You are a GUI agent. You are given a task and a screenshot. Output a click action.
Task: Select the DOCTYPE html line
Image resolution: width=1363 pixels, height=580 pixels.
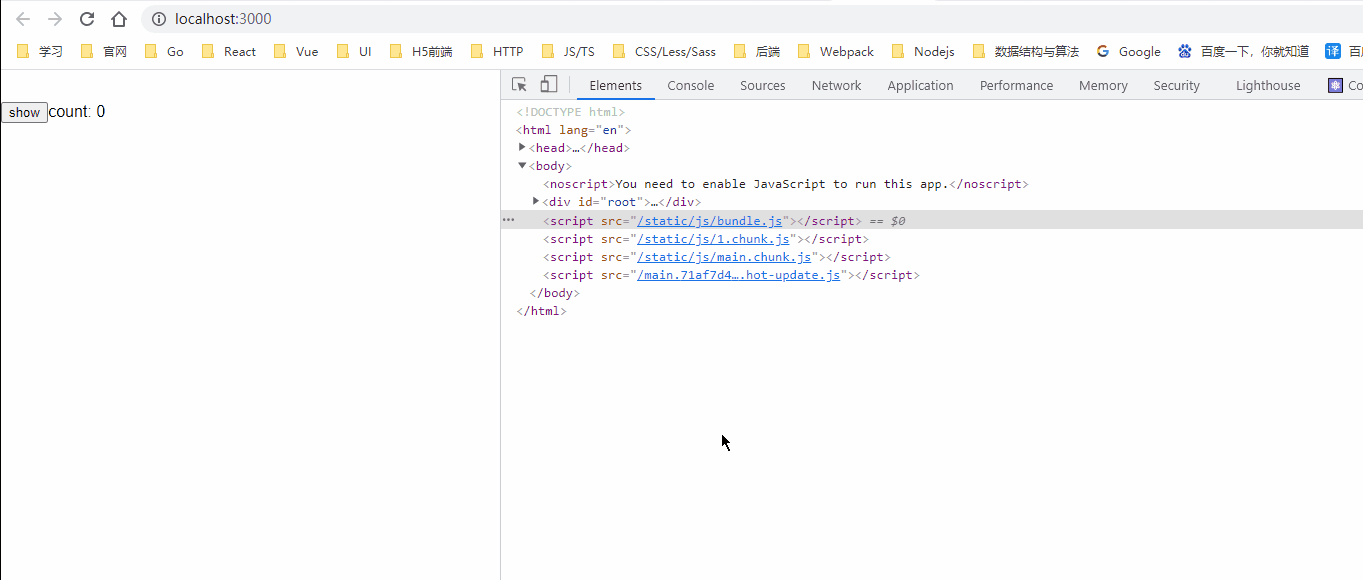tap(570, 112)
